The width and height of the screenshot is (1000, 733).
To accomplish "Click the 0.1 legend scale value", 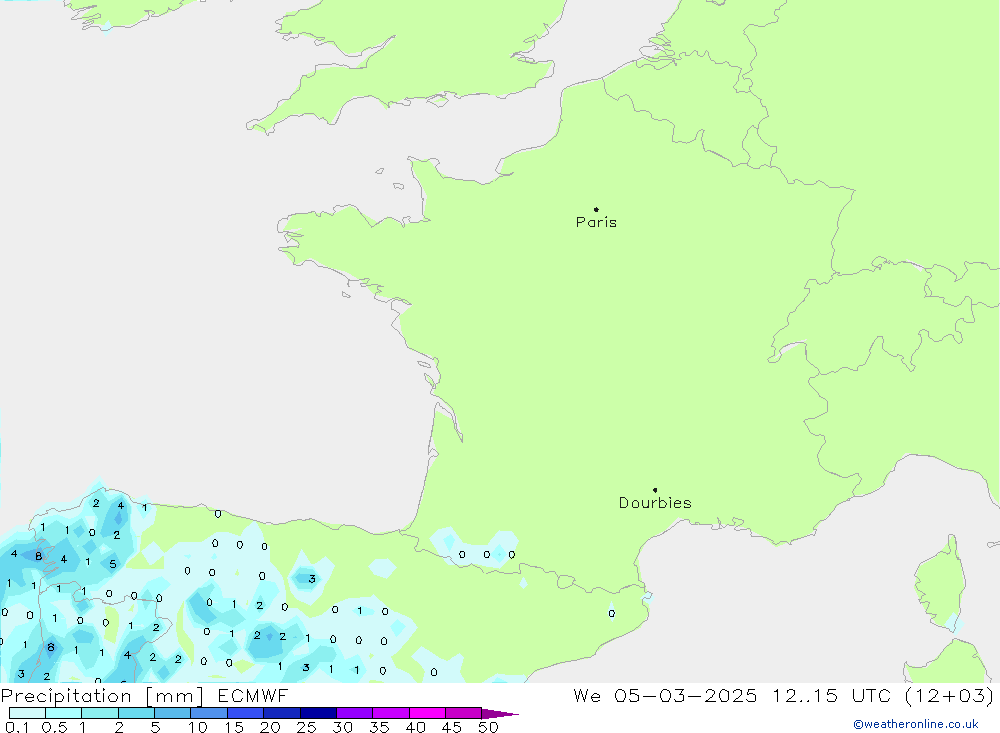I will 17,727.
